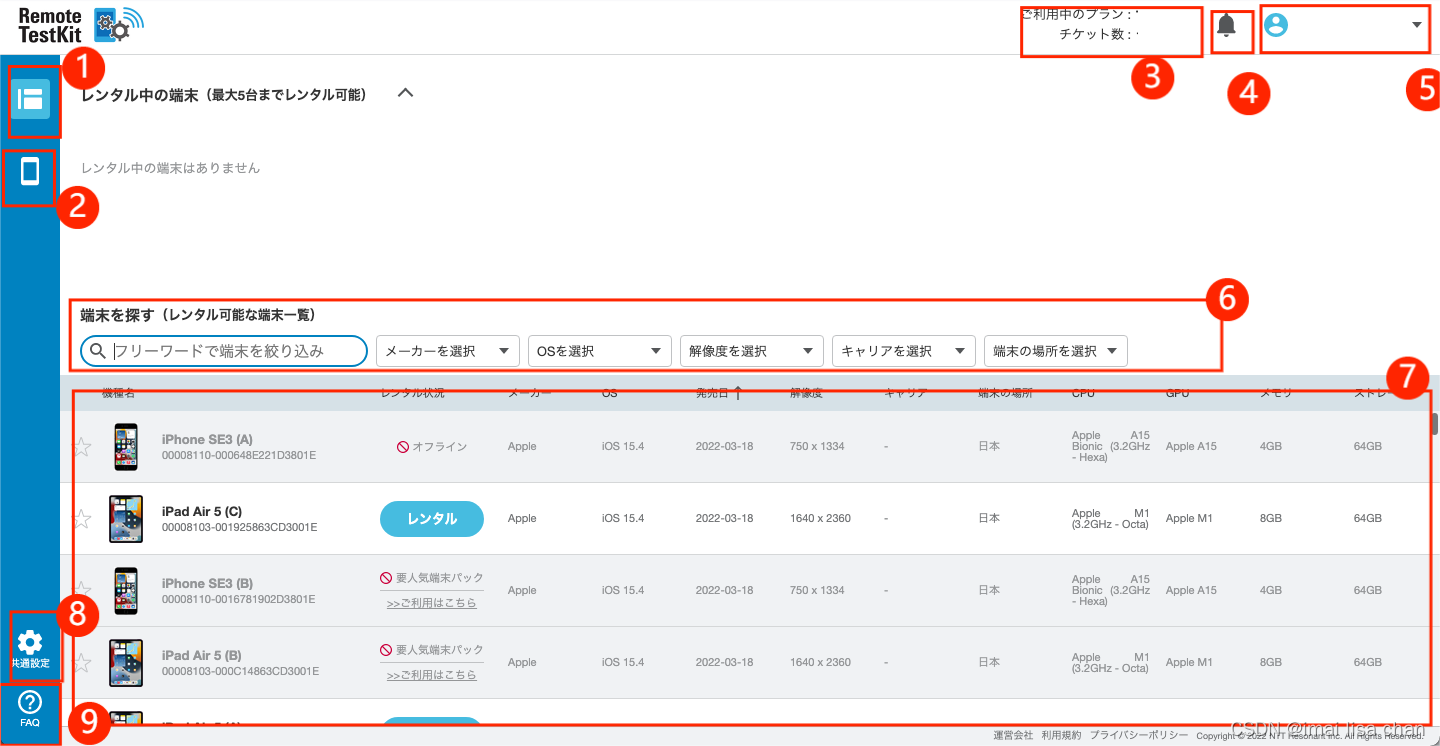1440x746 pixels.
Task: Select the iPhone SE3 (B) device name
Action: pyautogui.click(x=207, y=584)
